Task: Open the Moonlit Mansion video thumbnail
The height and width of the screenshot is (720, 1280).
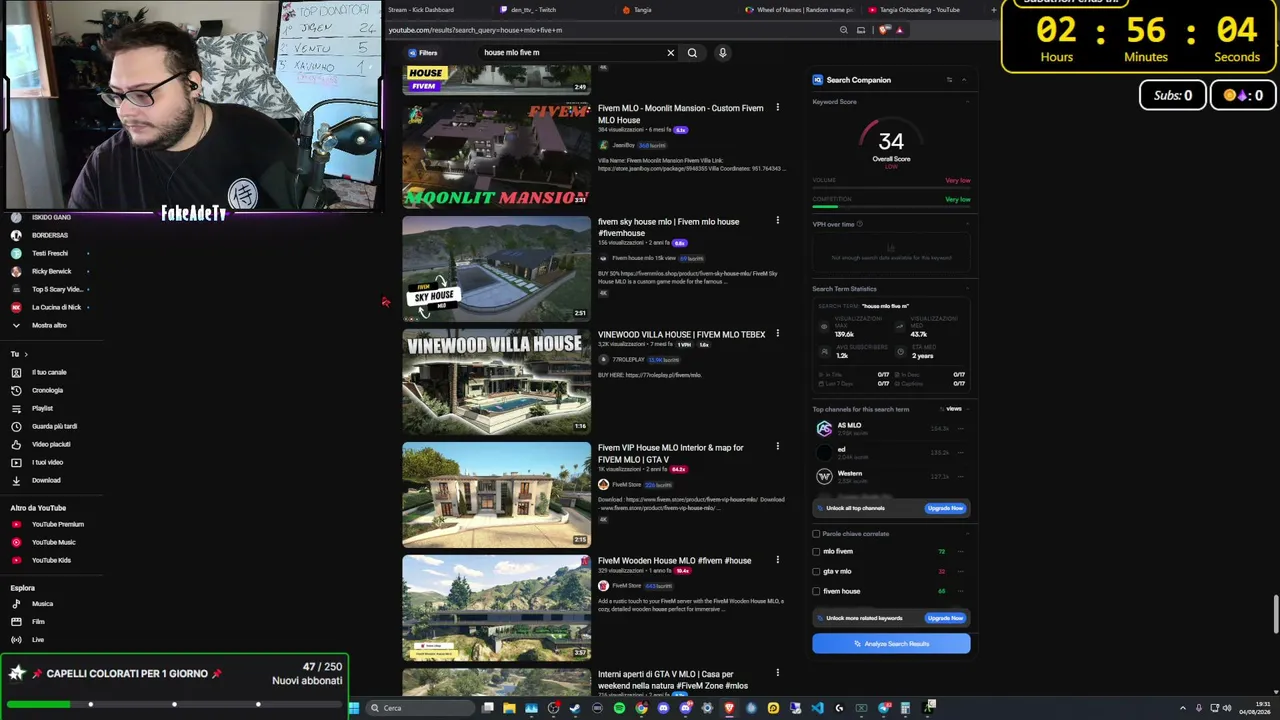Action: point(496,155)
